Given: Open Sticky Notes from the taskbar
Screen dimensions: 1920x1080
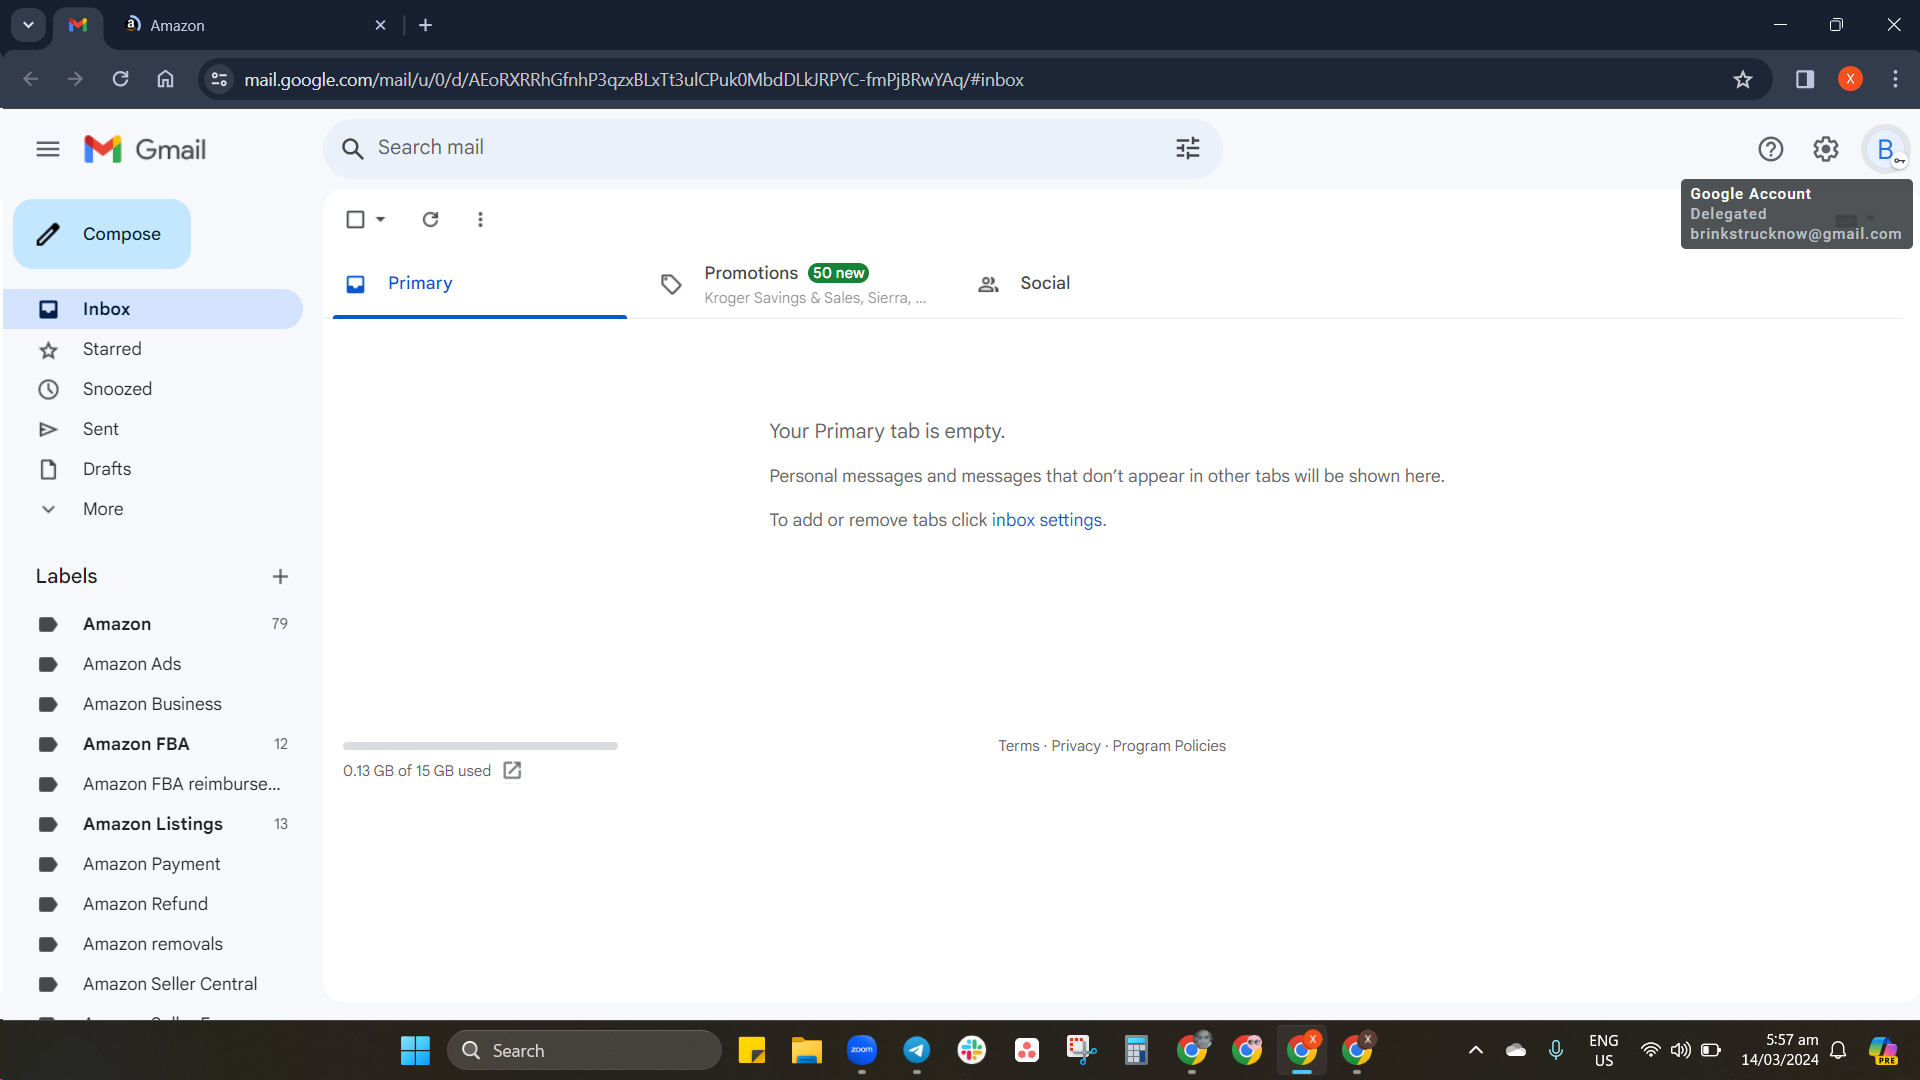Looking at the screenshot, I should [752, 1050].
